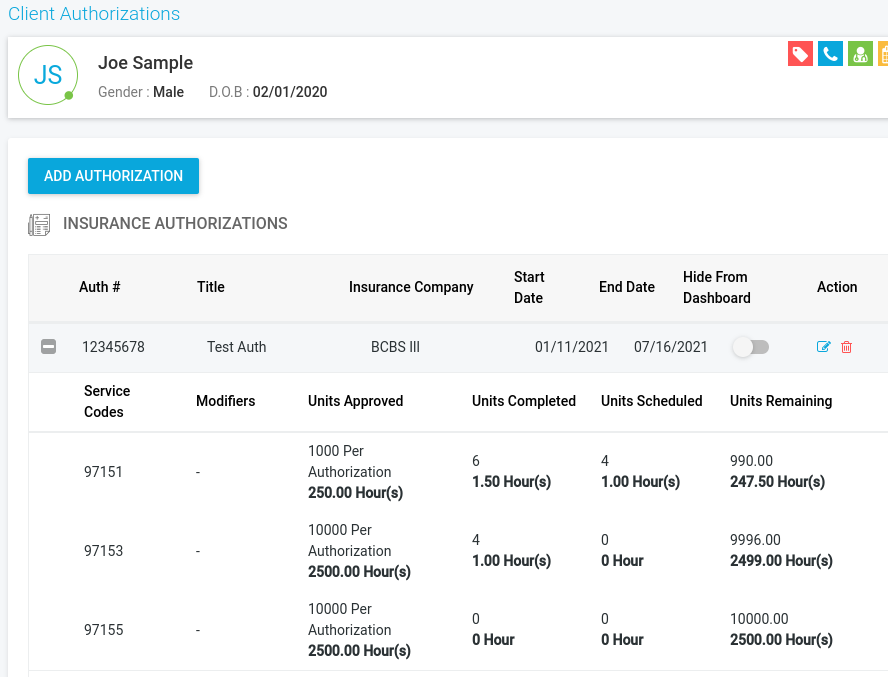Click the end date 07/16/2021
The height and width of the screenshot is (677, 888).
coord(671,347)
